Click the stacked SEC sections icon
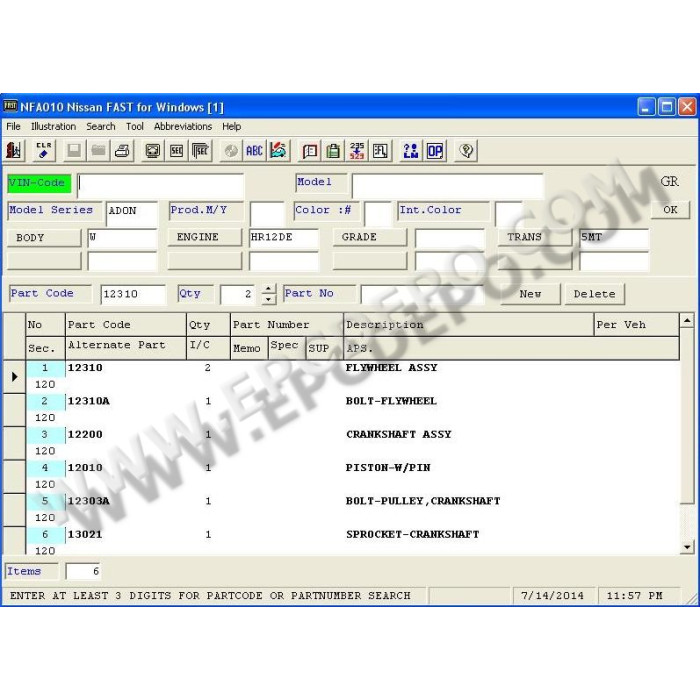The height and width of the screenshot is (700, 700). tap(201, 151)
